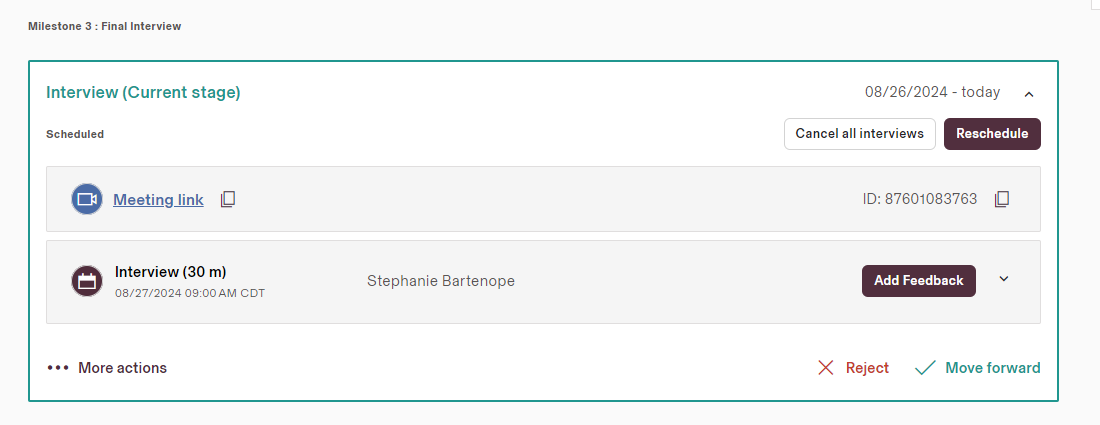Click the Scheduled status label
This screenshot has height=425, width=1100.
coord(75,134)
